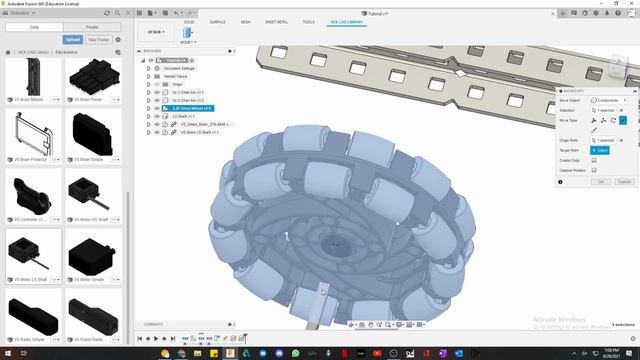Select the Rotate move type icon
Image resolution: width=640 pixels, height=360 pixels.
pyautogui.click(x=613, y=120)
